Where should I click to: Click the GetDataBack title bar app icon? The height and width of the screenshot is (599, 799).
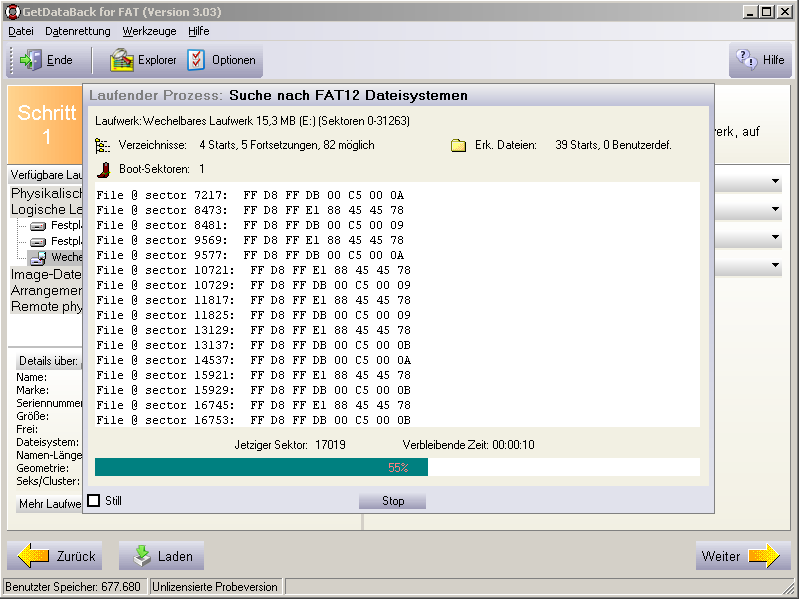(x=12, y=12)
